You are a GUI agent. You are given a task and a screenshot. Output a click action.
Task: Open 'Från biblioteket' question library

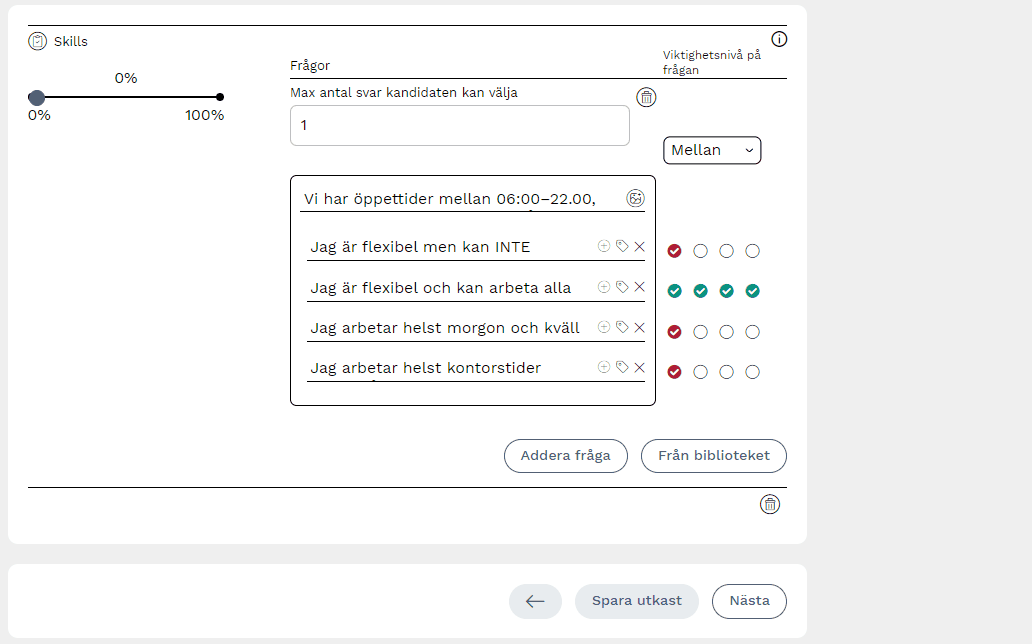[x=714, y=455]
